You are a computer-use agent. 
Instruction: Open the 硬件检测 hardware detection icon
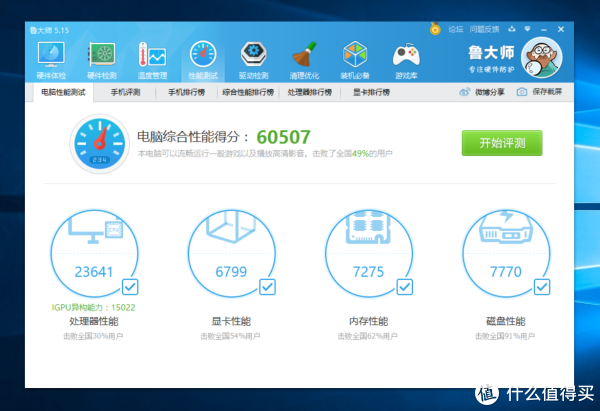pyautogui.click(x=101, y=60)
